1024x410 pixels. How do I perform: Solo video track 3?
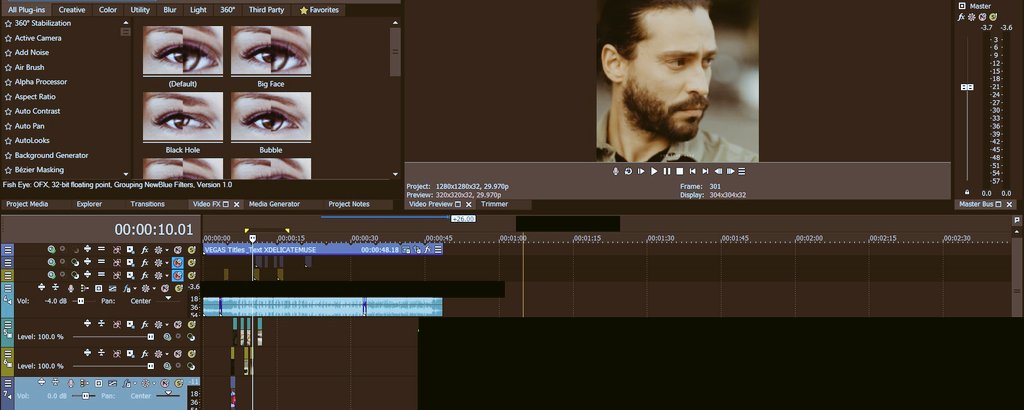coord(192,275)
